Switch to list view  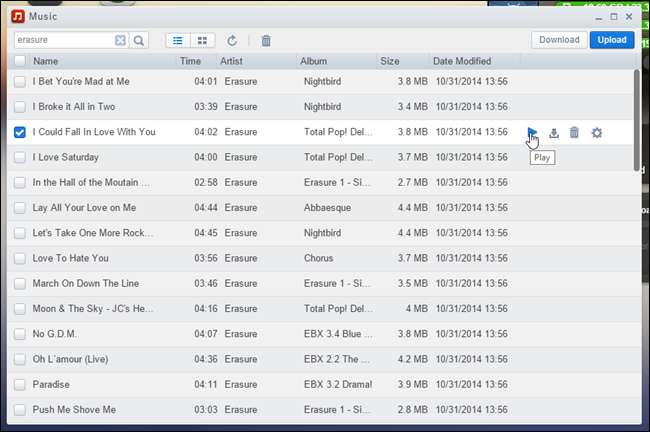(178, 41)
